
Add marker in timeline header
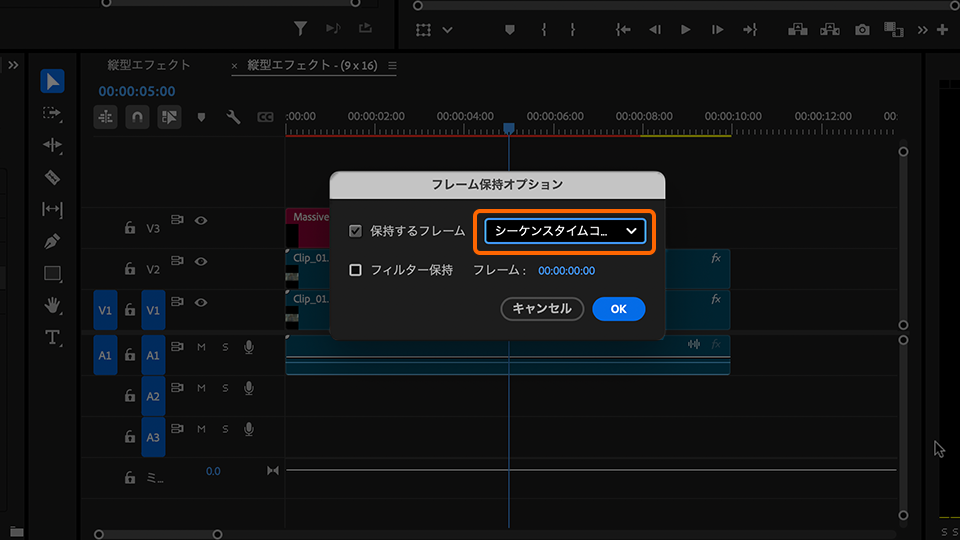tap(201, 117)
